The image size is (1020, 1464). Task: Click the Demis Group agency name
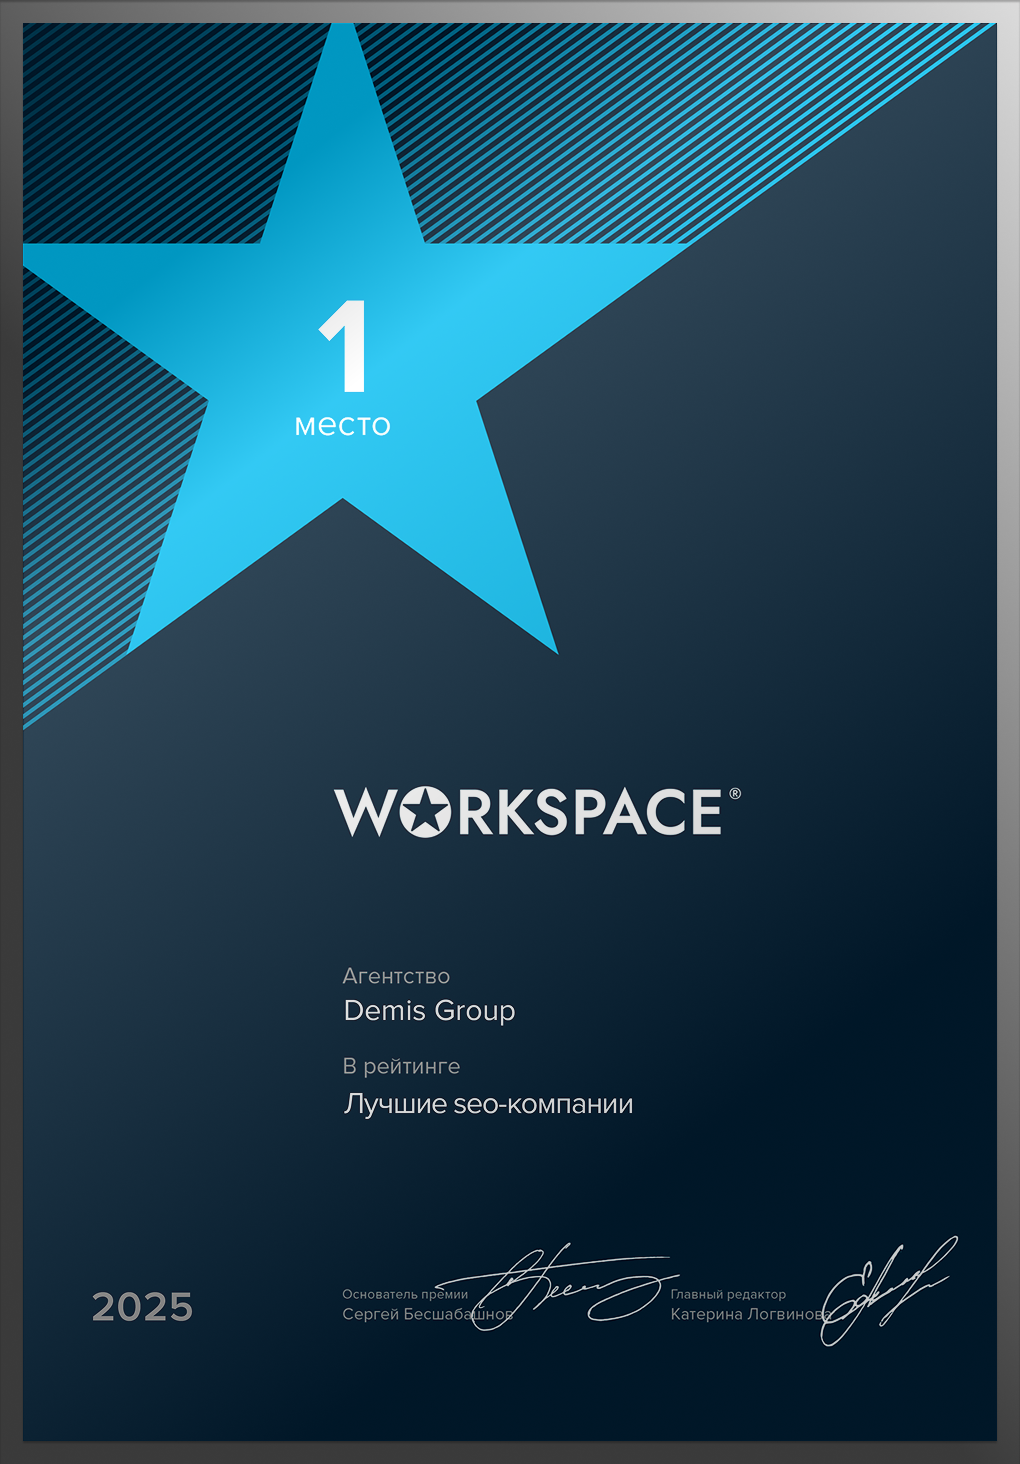pos(429,1011)
